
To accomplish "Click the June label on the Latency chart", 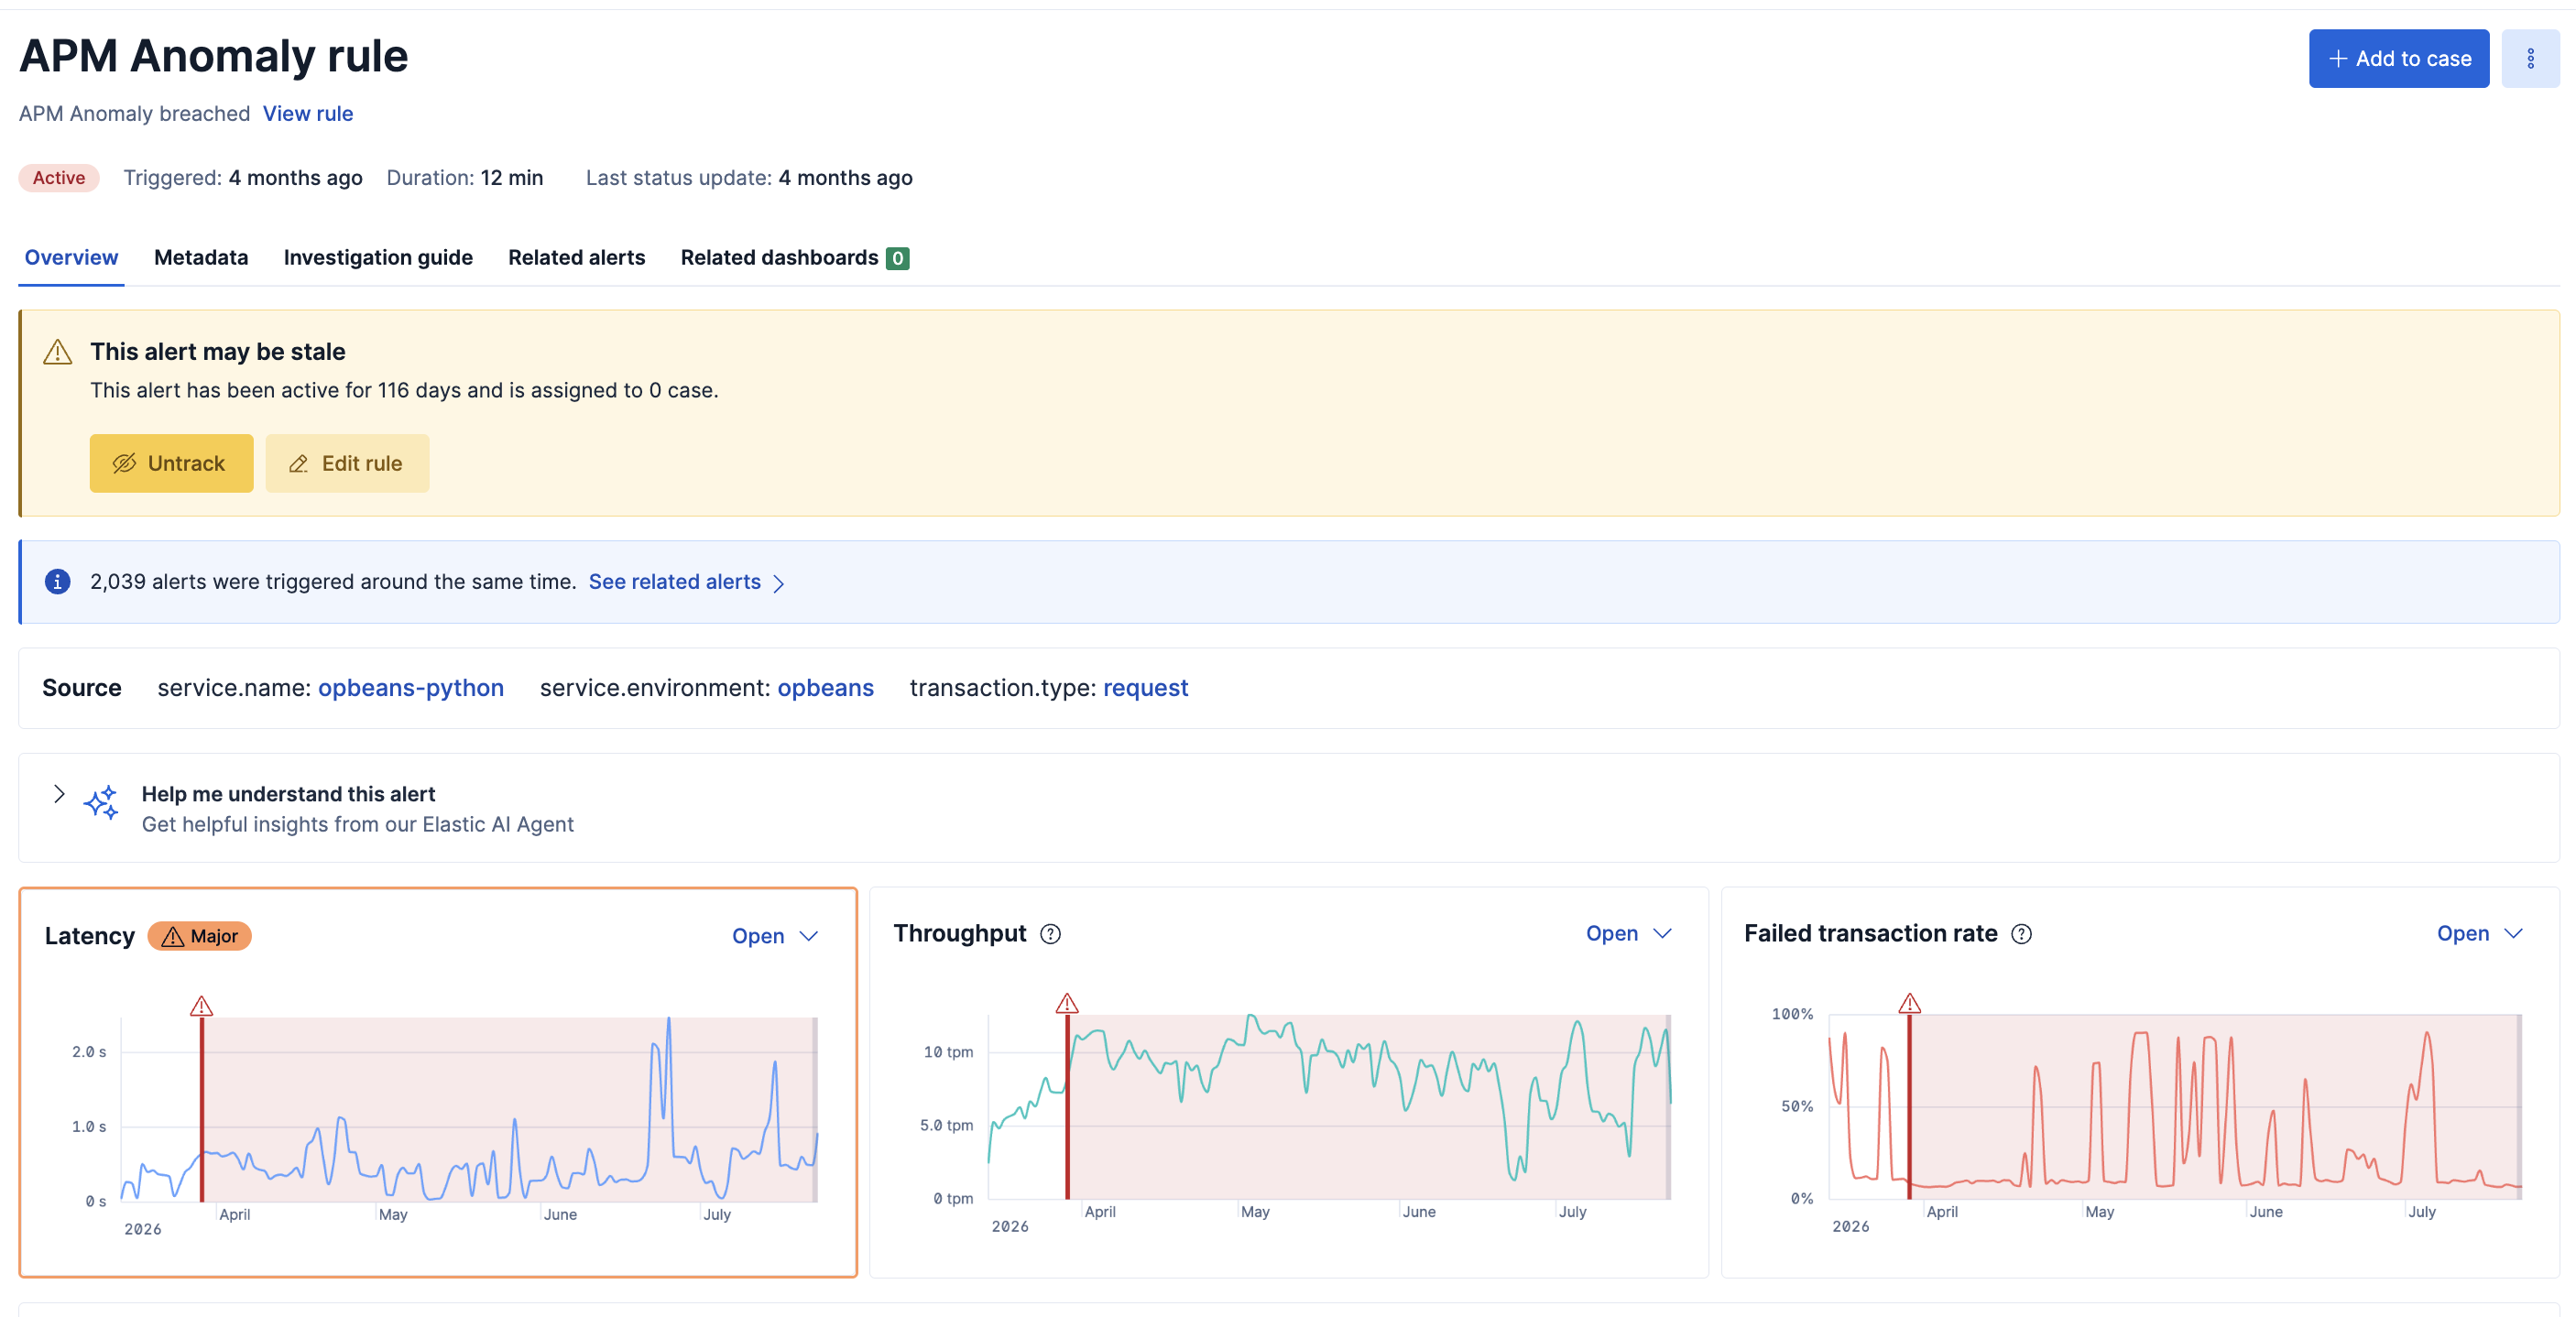I will [x=560, y=1214].
